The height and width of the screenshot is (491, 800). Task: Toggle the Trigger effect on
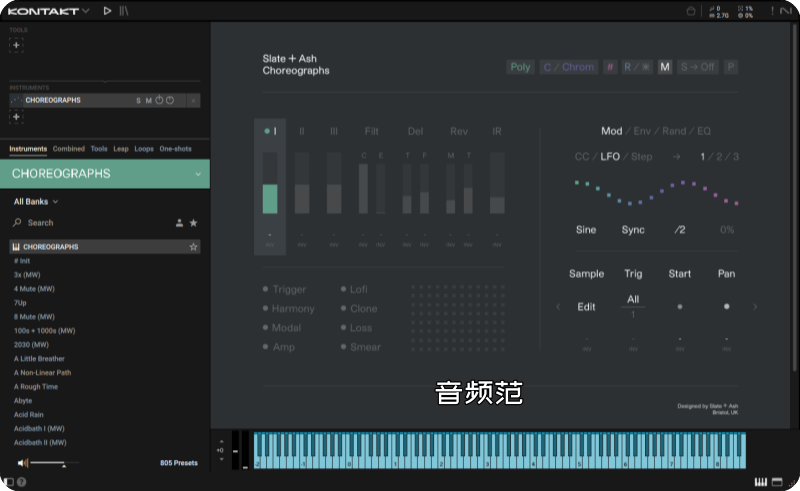(265, 289)
